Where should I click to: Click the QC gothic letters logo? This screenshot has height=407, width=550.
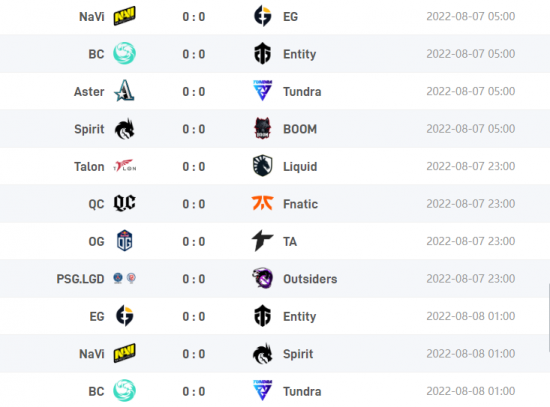click(x=125, y=203)
